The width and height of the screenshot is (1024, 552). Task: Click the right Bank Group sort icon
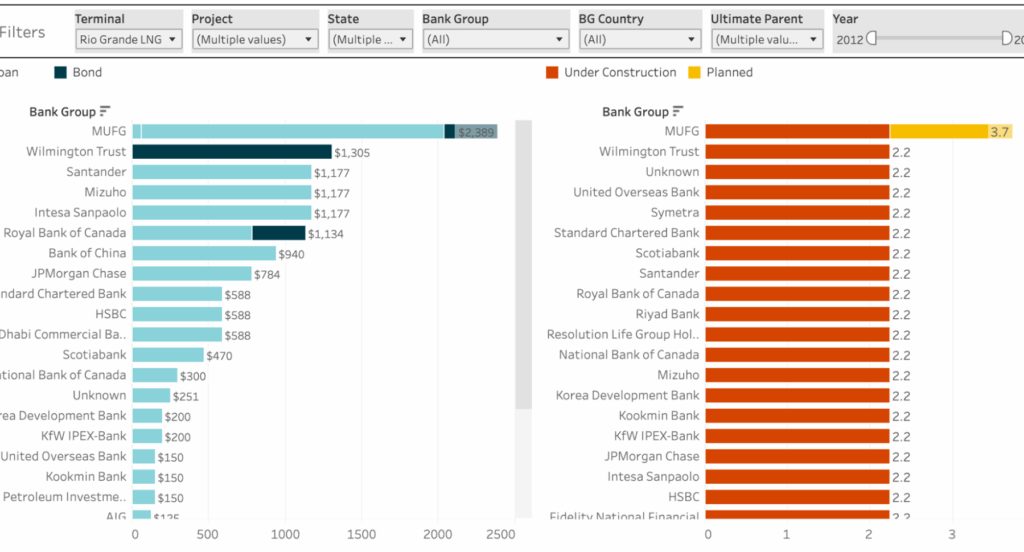(x=678, y=112)
